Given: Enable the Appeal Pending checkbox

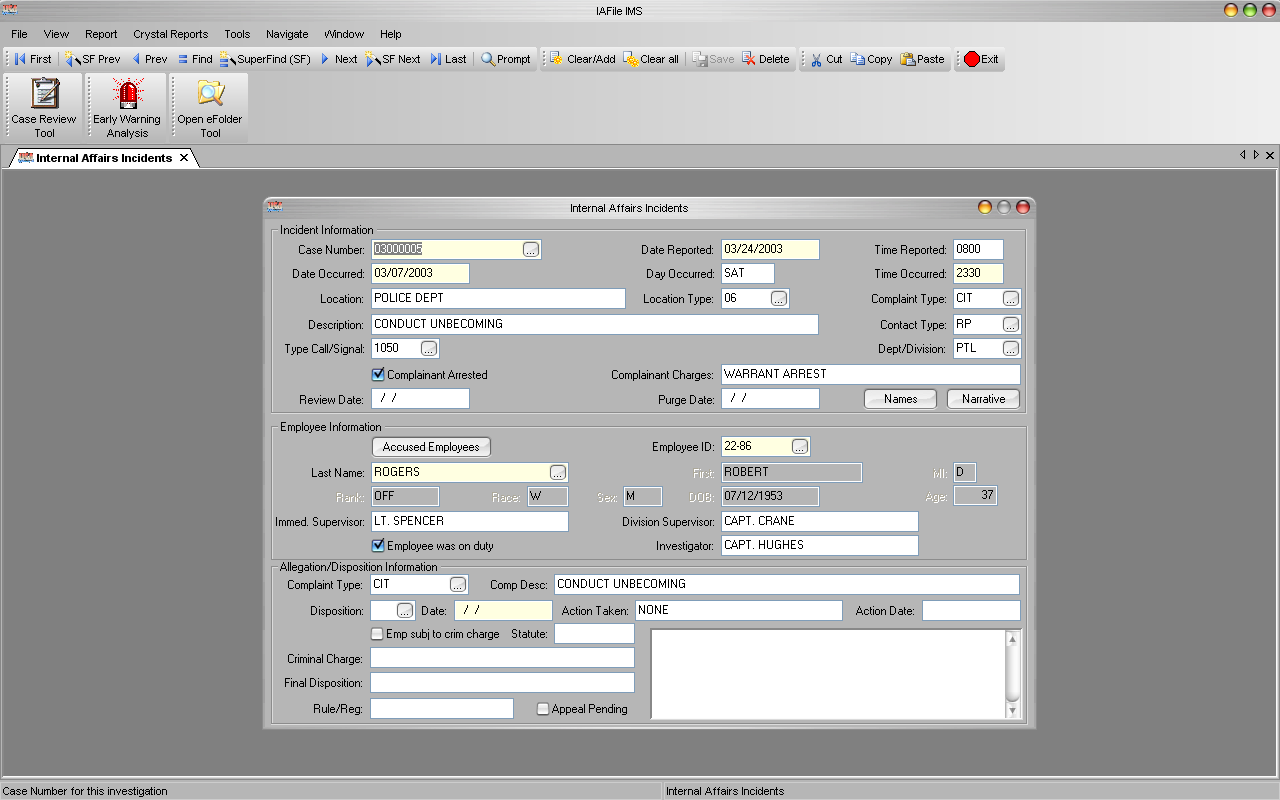Looking at the screenshot, I should pyautogui.click(x=543, y=709).
